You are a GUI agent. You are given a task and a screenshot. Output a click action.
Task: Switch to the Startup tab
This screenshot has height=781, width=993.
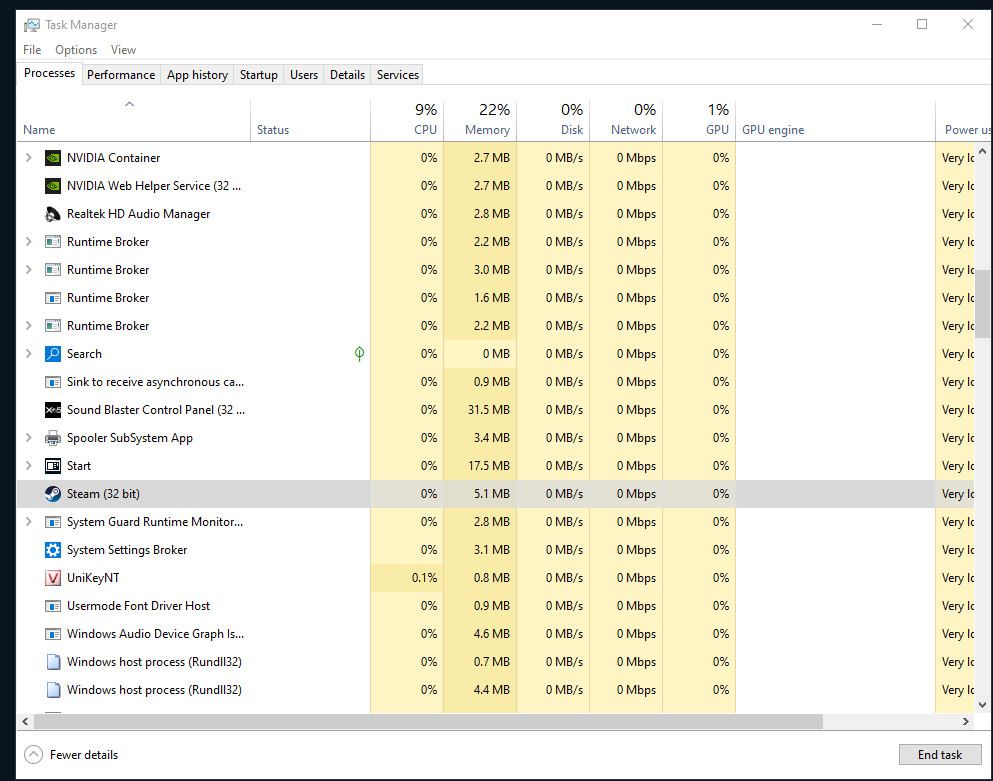pos(258,74)
